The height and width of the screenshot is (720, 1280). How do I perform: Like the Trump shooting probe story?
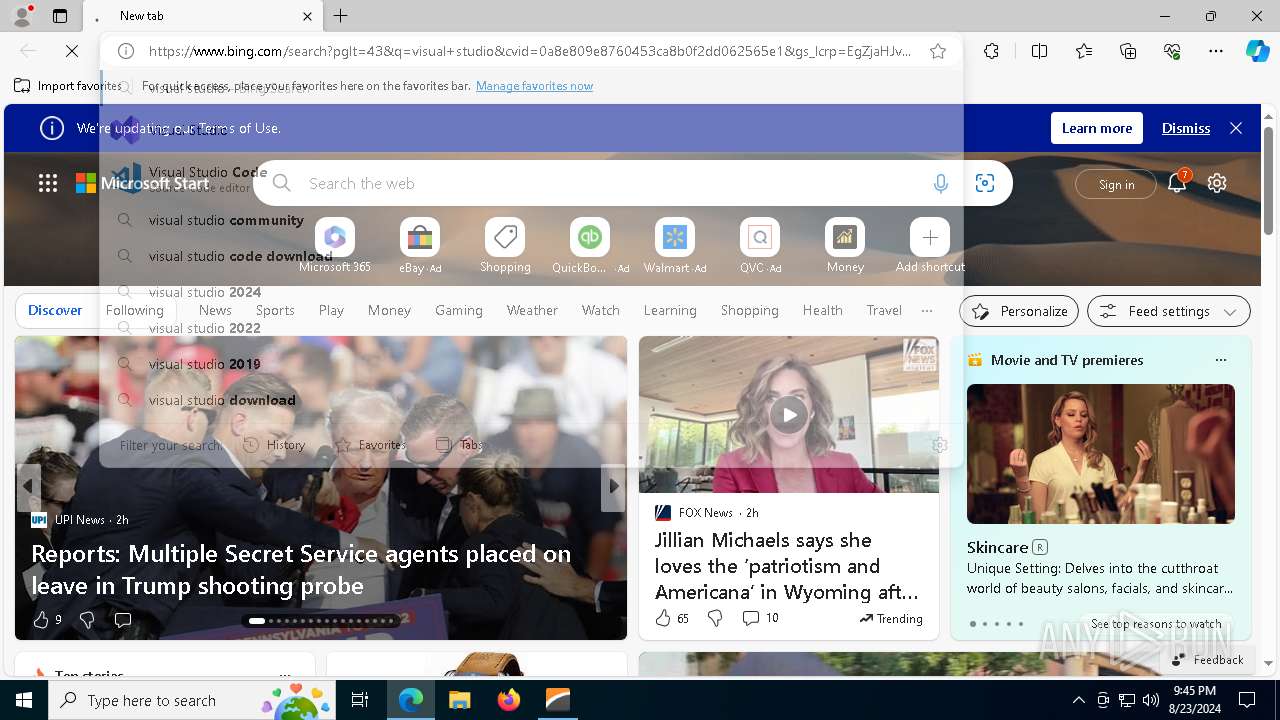tap(41, 620)
